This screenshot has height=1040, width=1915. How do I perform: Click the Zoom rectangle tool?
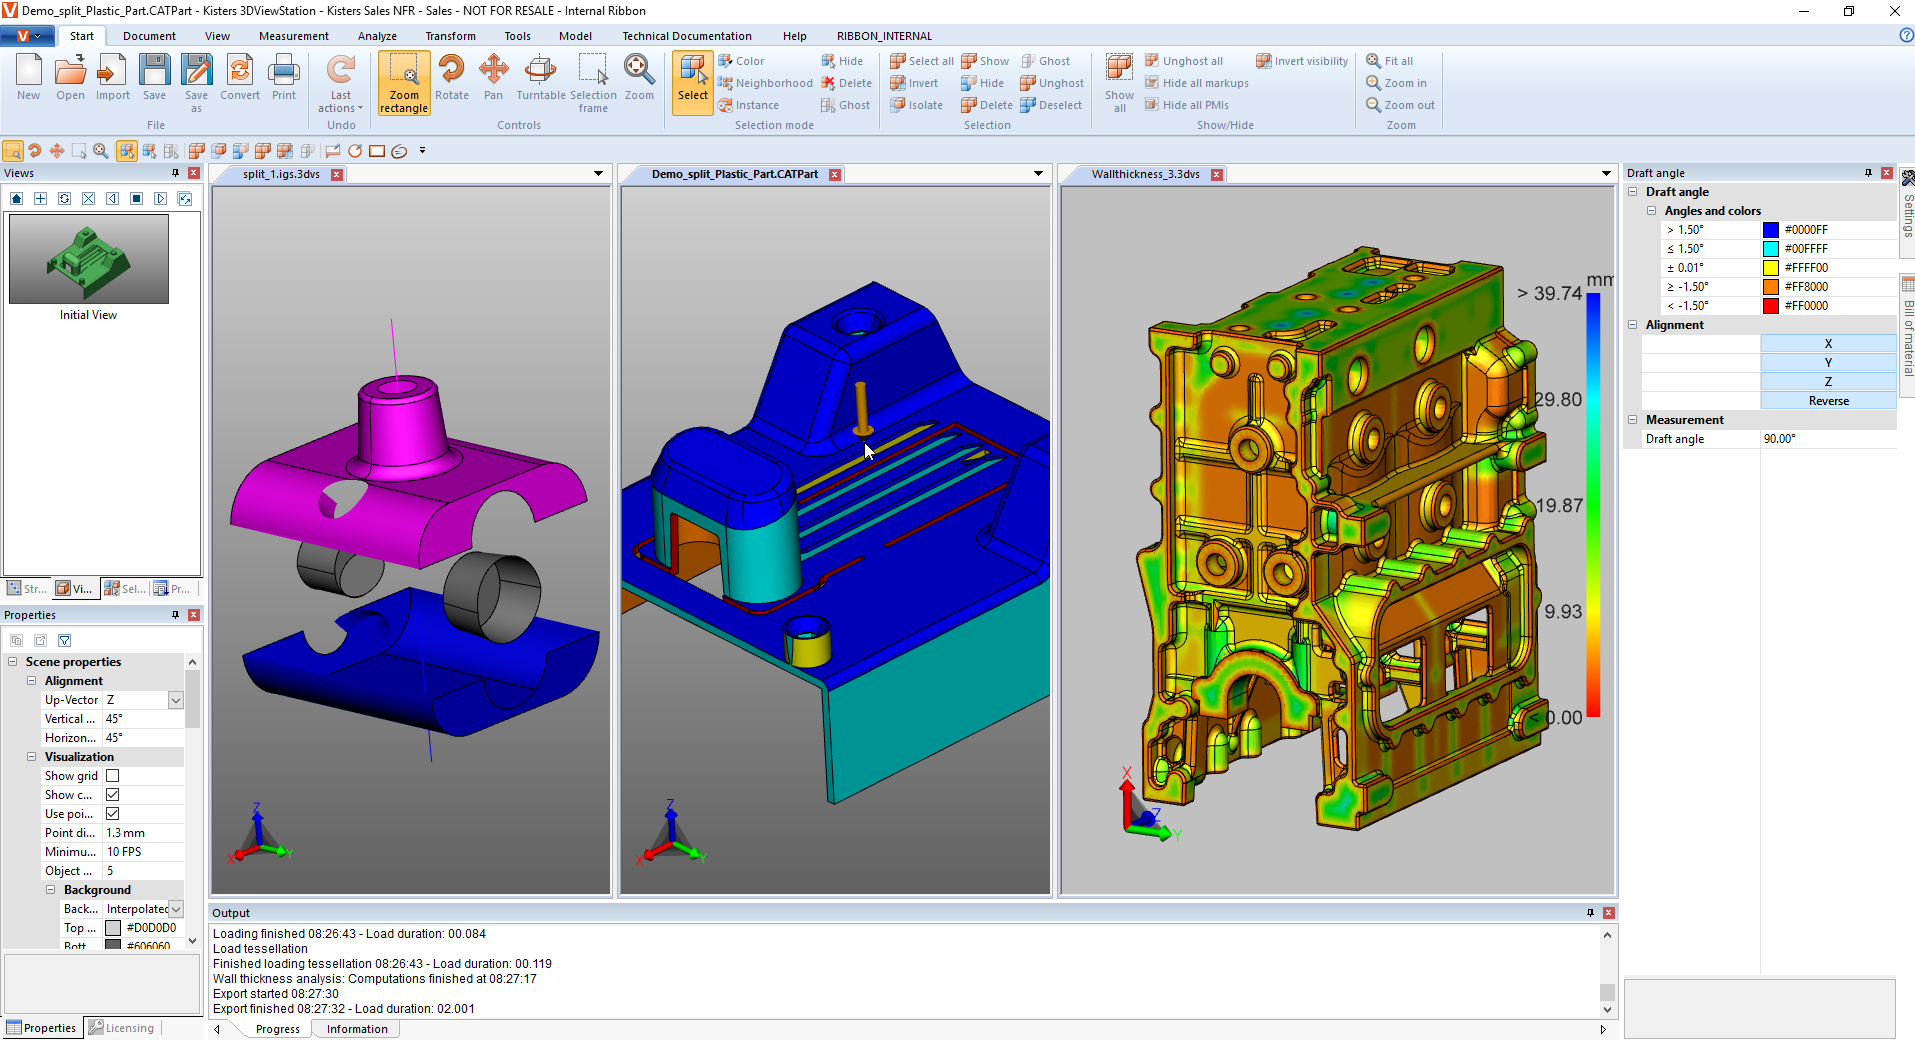pyautogui.click(x=404, y=82)
